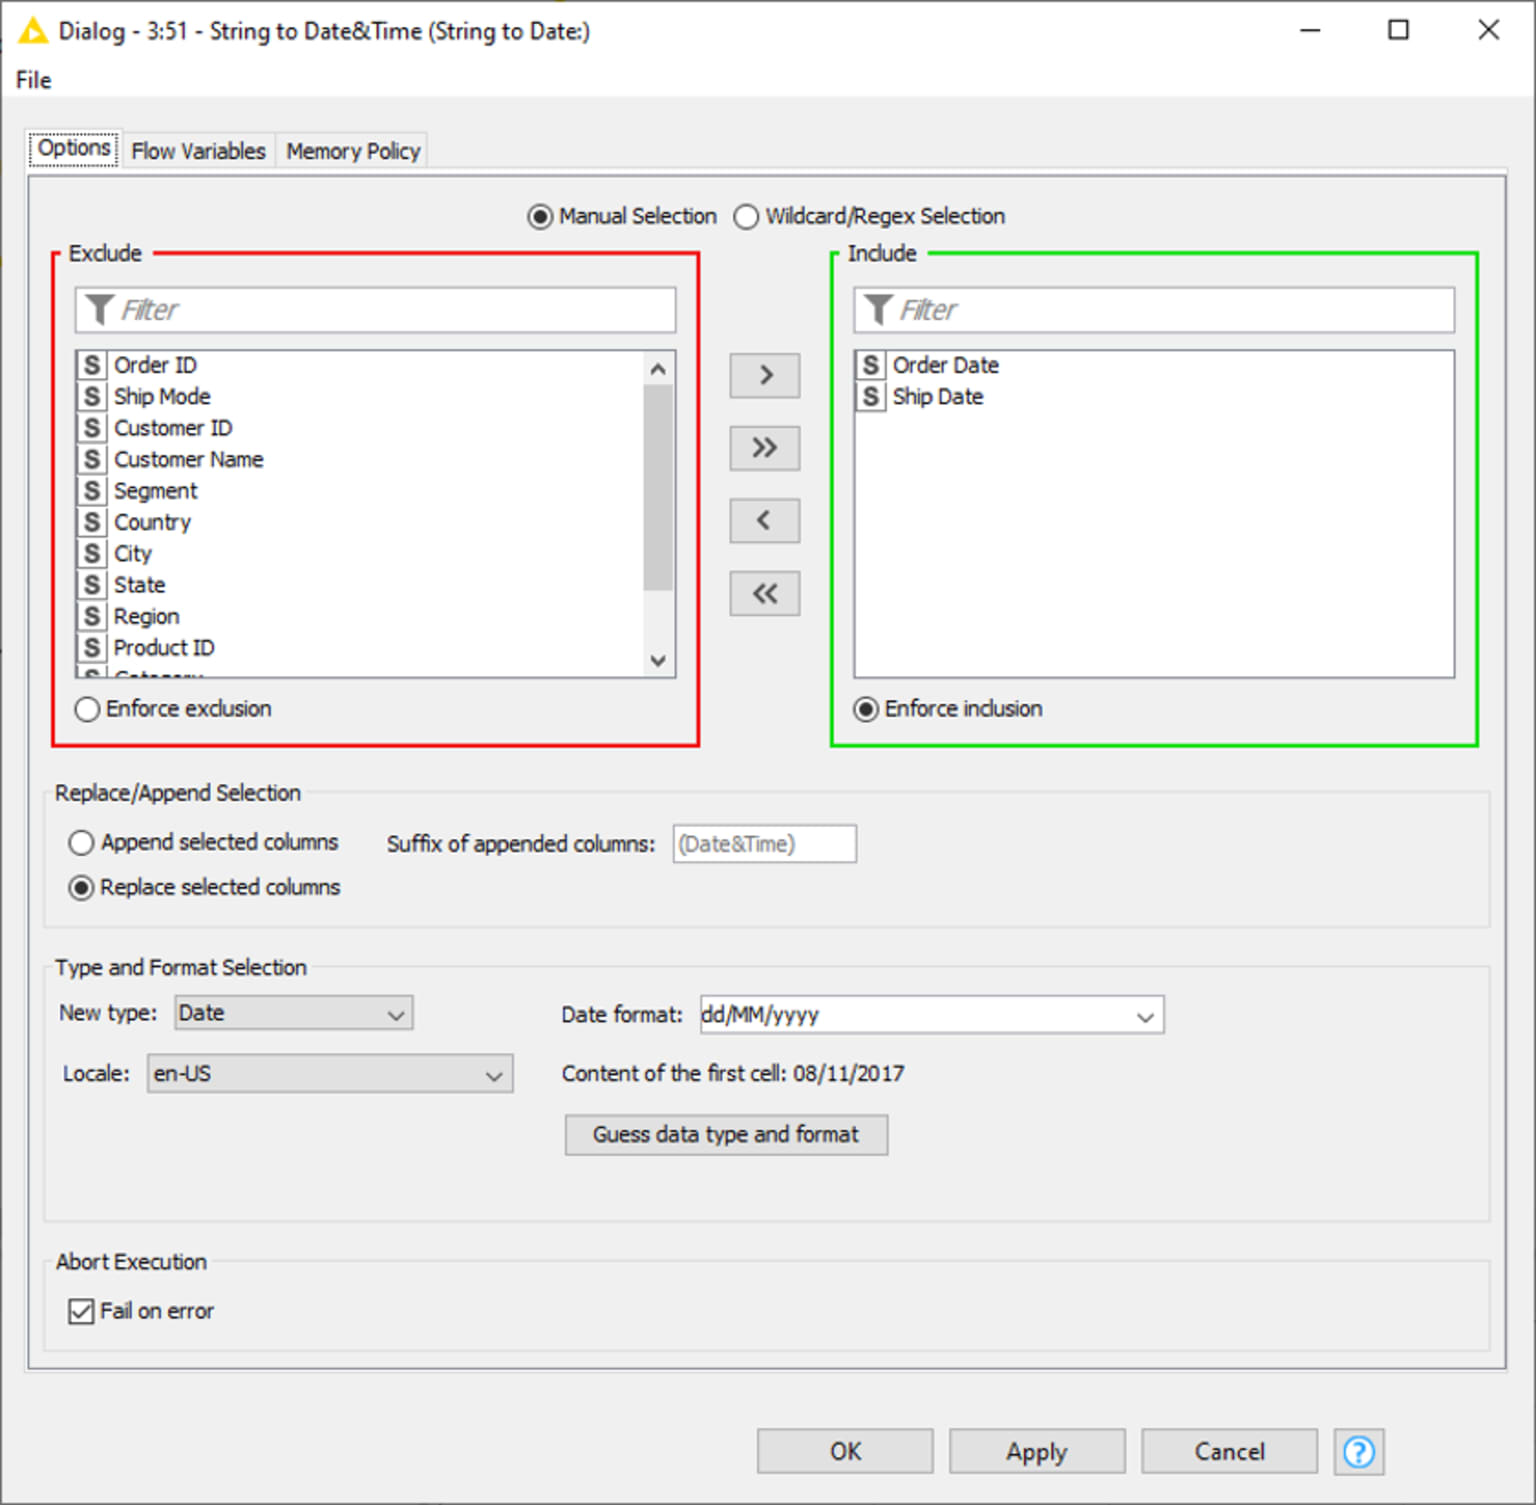Click the string type icon beside Order Date
Image resolution: width=1536 pixels, height=1505 pixels.
(871, 365)
